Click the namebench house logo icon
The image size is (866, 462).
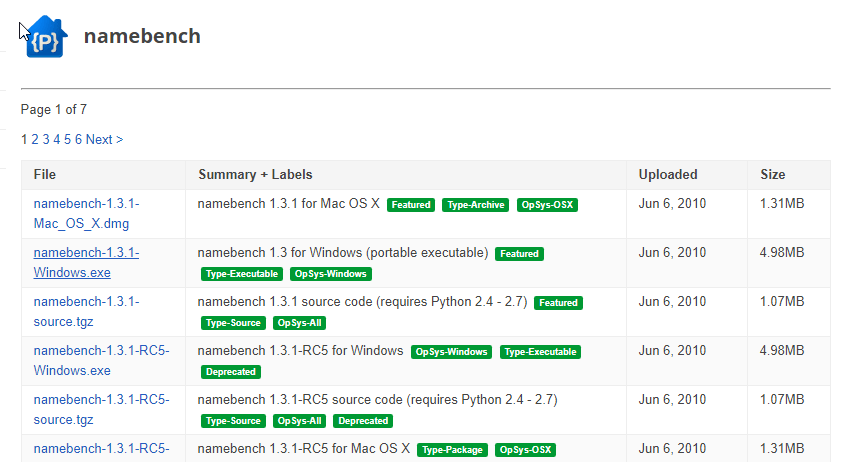coord(46,37)
